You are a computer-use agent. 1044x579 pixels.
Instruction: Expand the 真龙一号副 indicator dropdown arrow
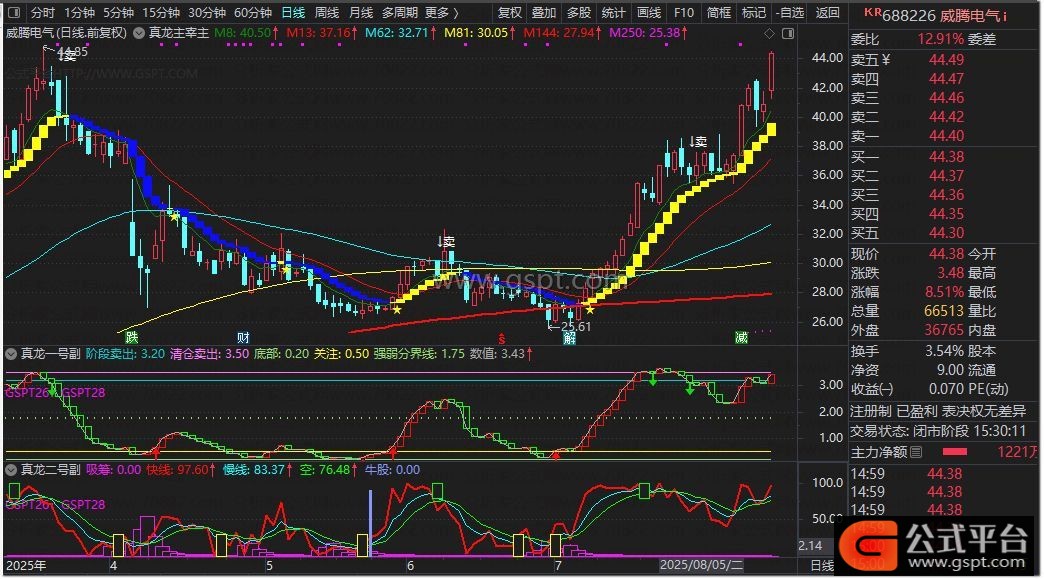(11, 354)
